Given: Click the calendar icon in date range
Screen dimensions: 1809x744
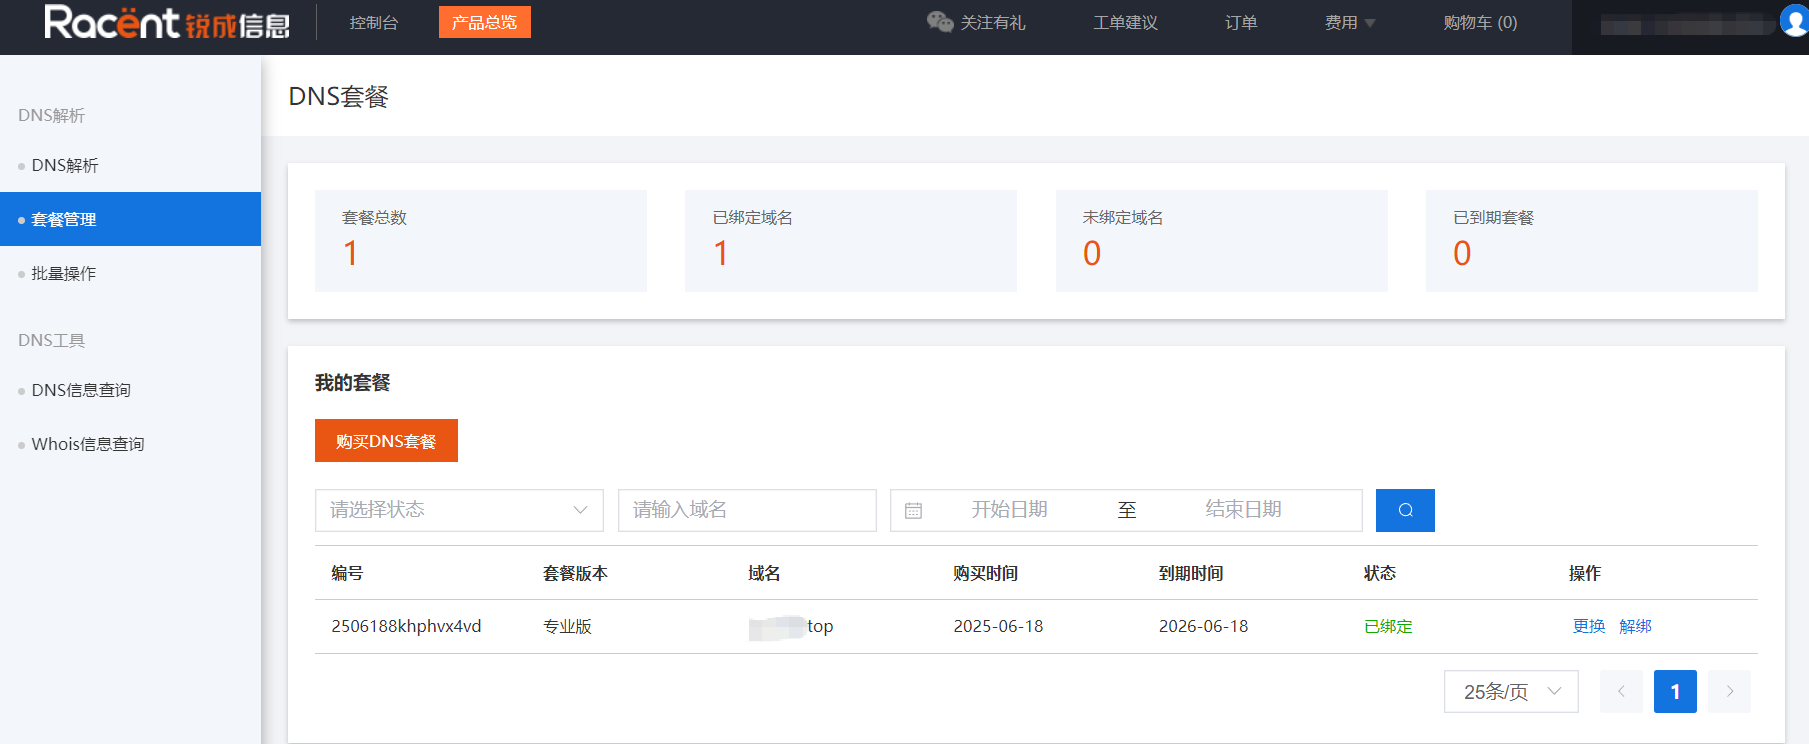Looking at the screenshot, I should click(913, 511).
